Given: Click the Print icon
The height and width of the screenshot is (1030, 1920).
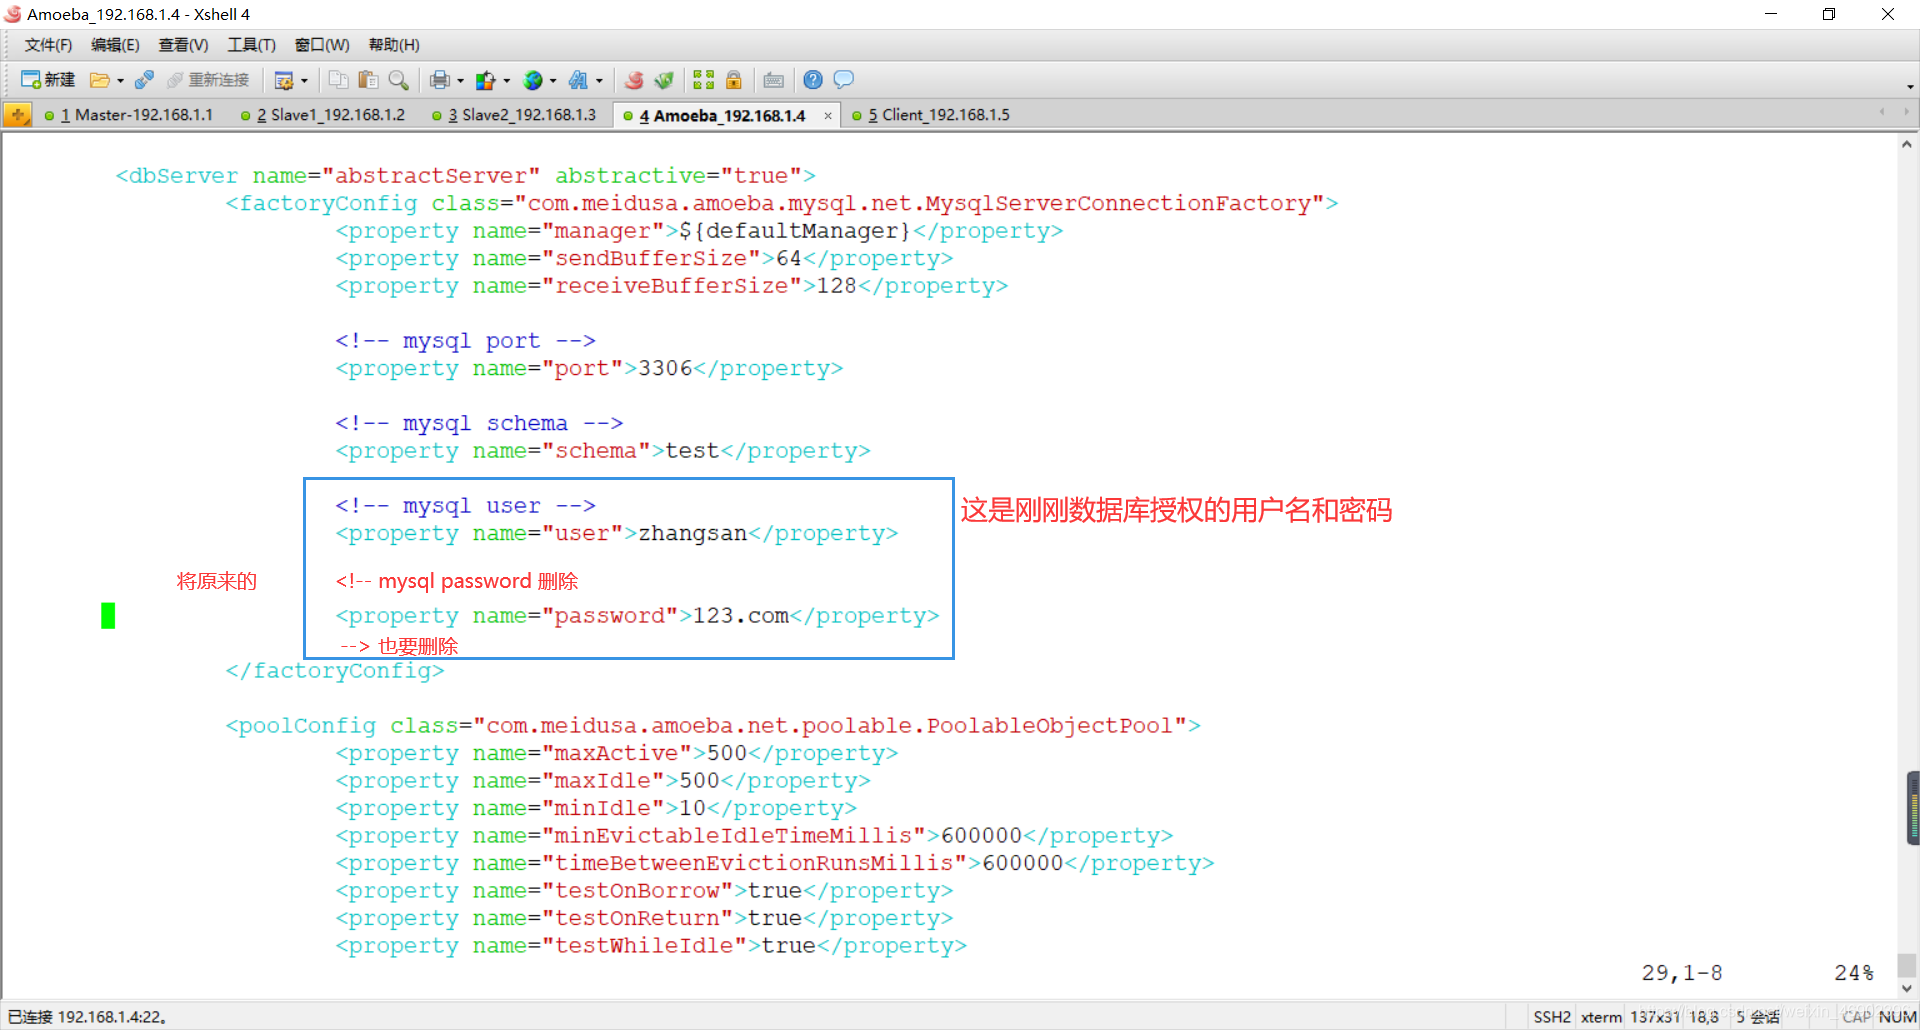Looking at the screenshot, I should tap(440, 80).
